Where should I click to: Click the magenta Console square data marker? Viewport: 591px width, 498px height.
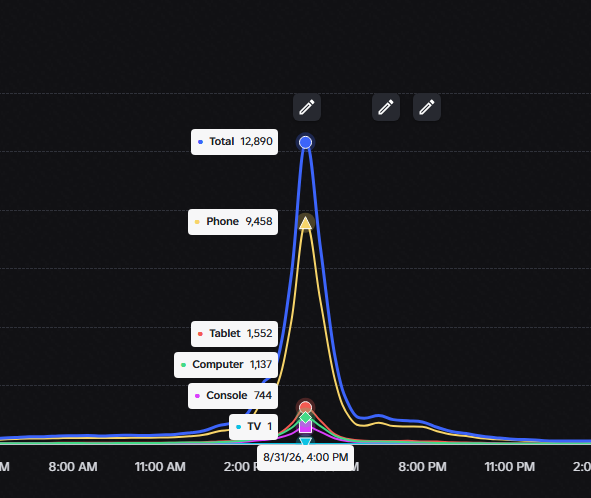click(305, 426)
